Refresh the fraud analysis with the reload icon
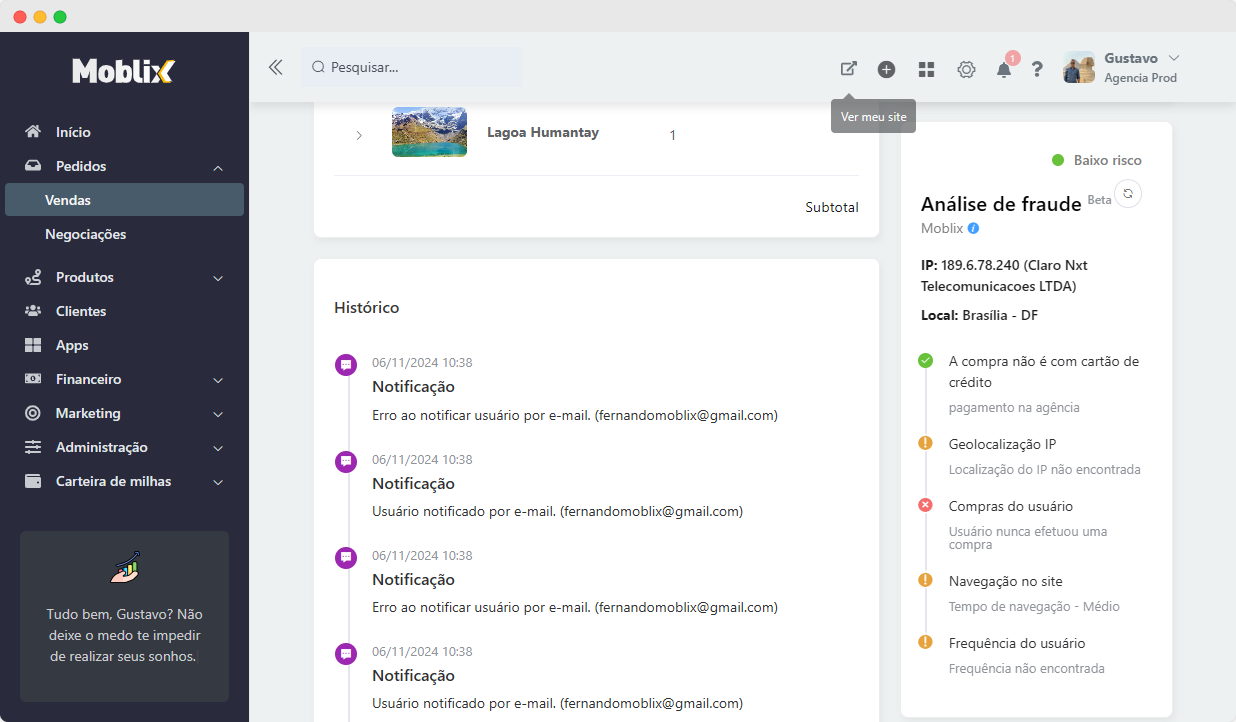The height and width of the screenshot is (722, 1236). pyautogui.click(x=1128, y=194)
